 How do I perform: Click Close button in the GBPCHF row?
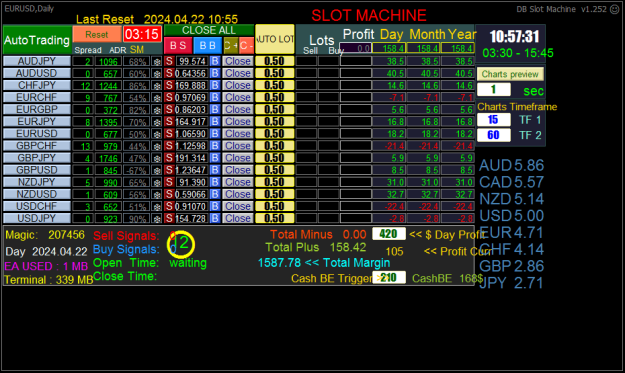238,146
